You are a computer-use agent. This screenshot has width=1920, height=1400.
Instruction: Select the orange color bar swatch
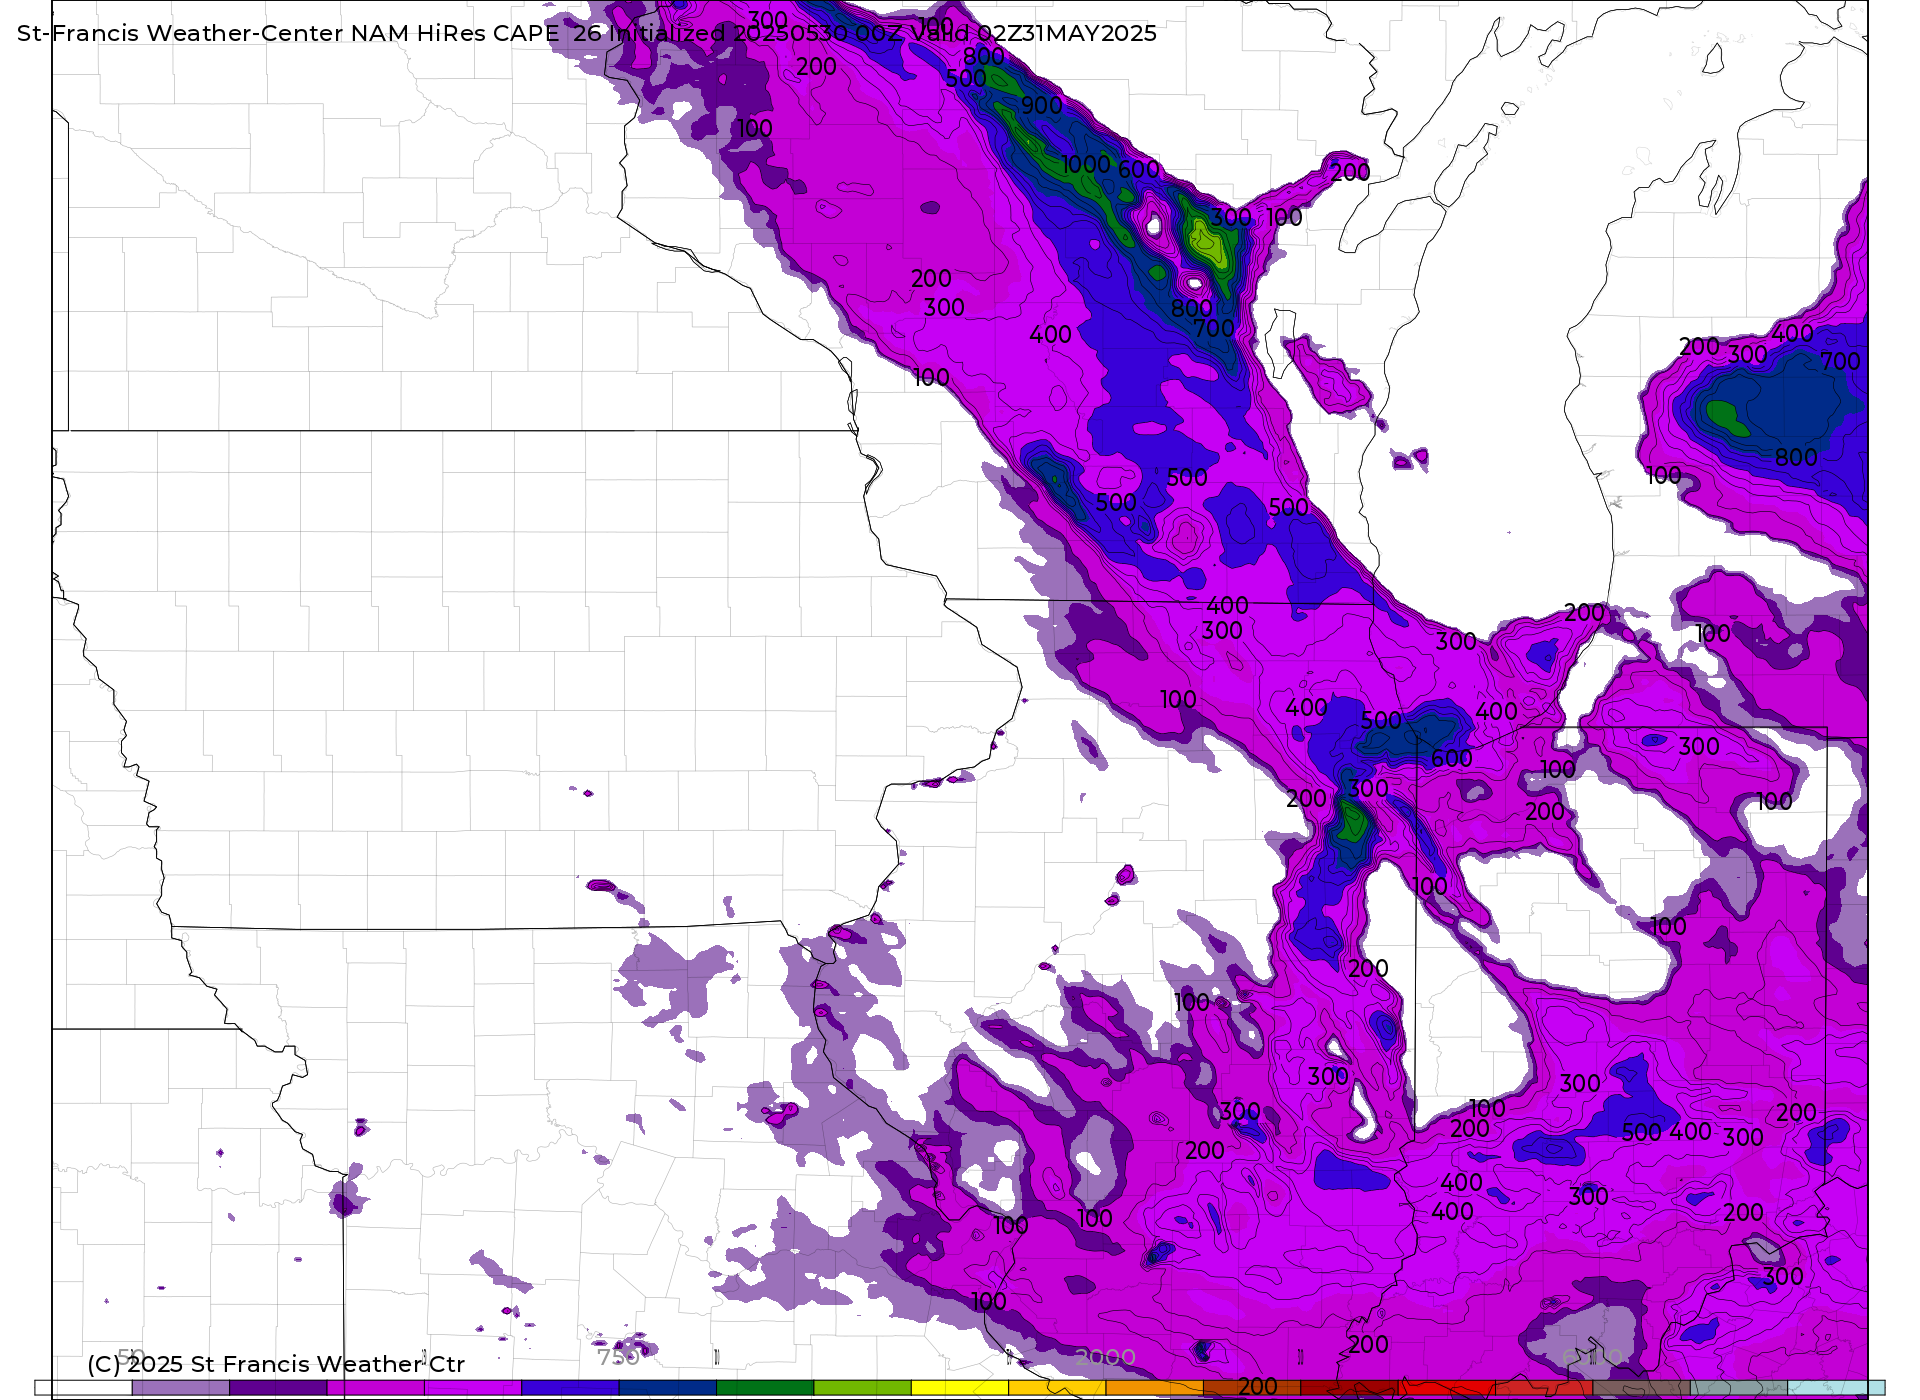pyautogui.click(x=1154, y=1388)
